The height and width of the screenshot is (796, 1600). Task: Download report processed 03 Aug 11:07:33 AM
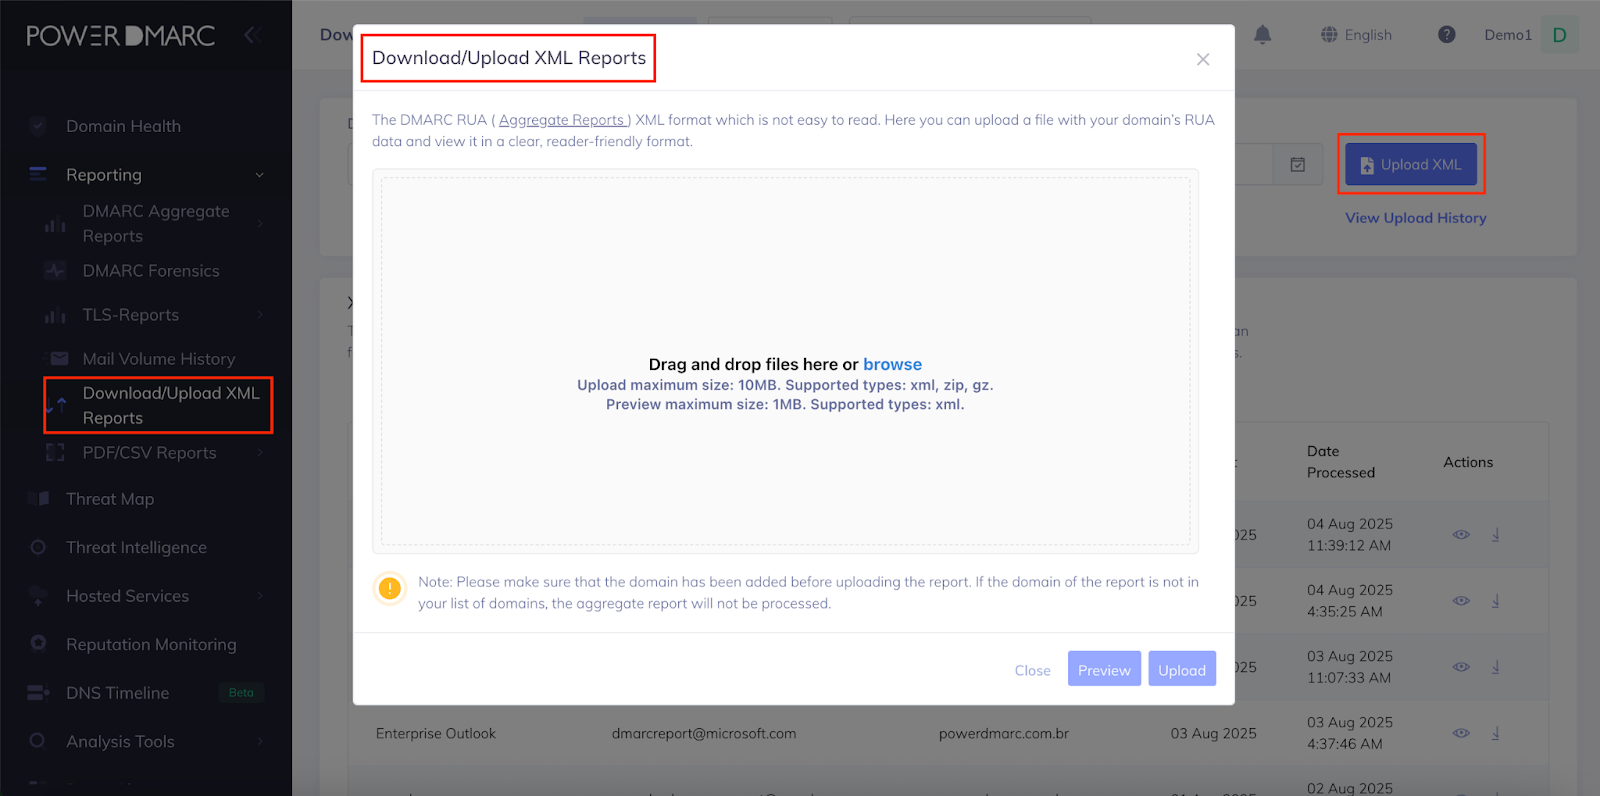[1496, 666]
